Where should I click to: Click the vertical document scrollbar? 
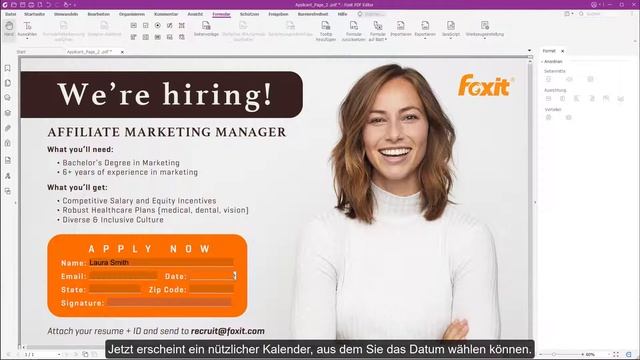[x=530, y=202]
